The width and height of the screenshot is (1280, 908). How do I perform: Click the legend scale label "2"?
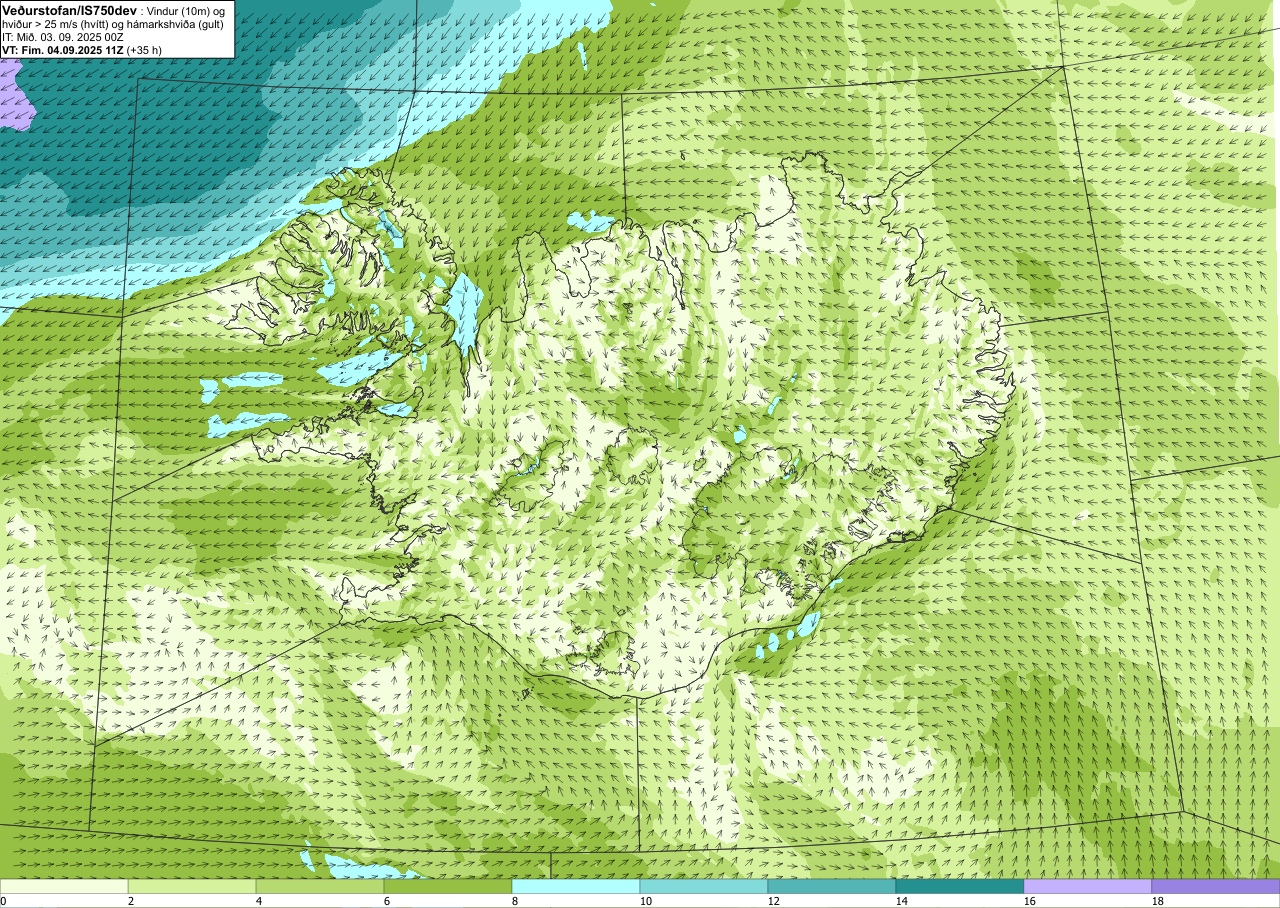click(130, 901)
